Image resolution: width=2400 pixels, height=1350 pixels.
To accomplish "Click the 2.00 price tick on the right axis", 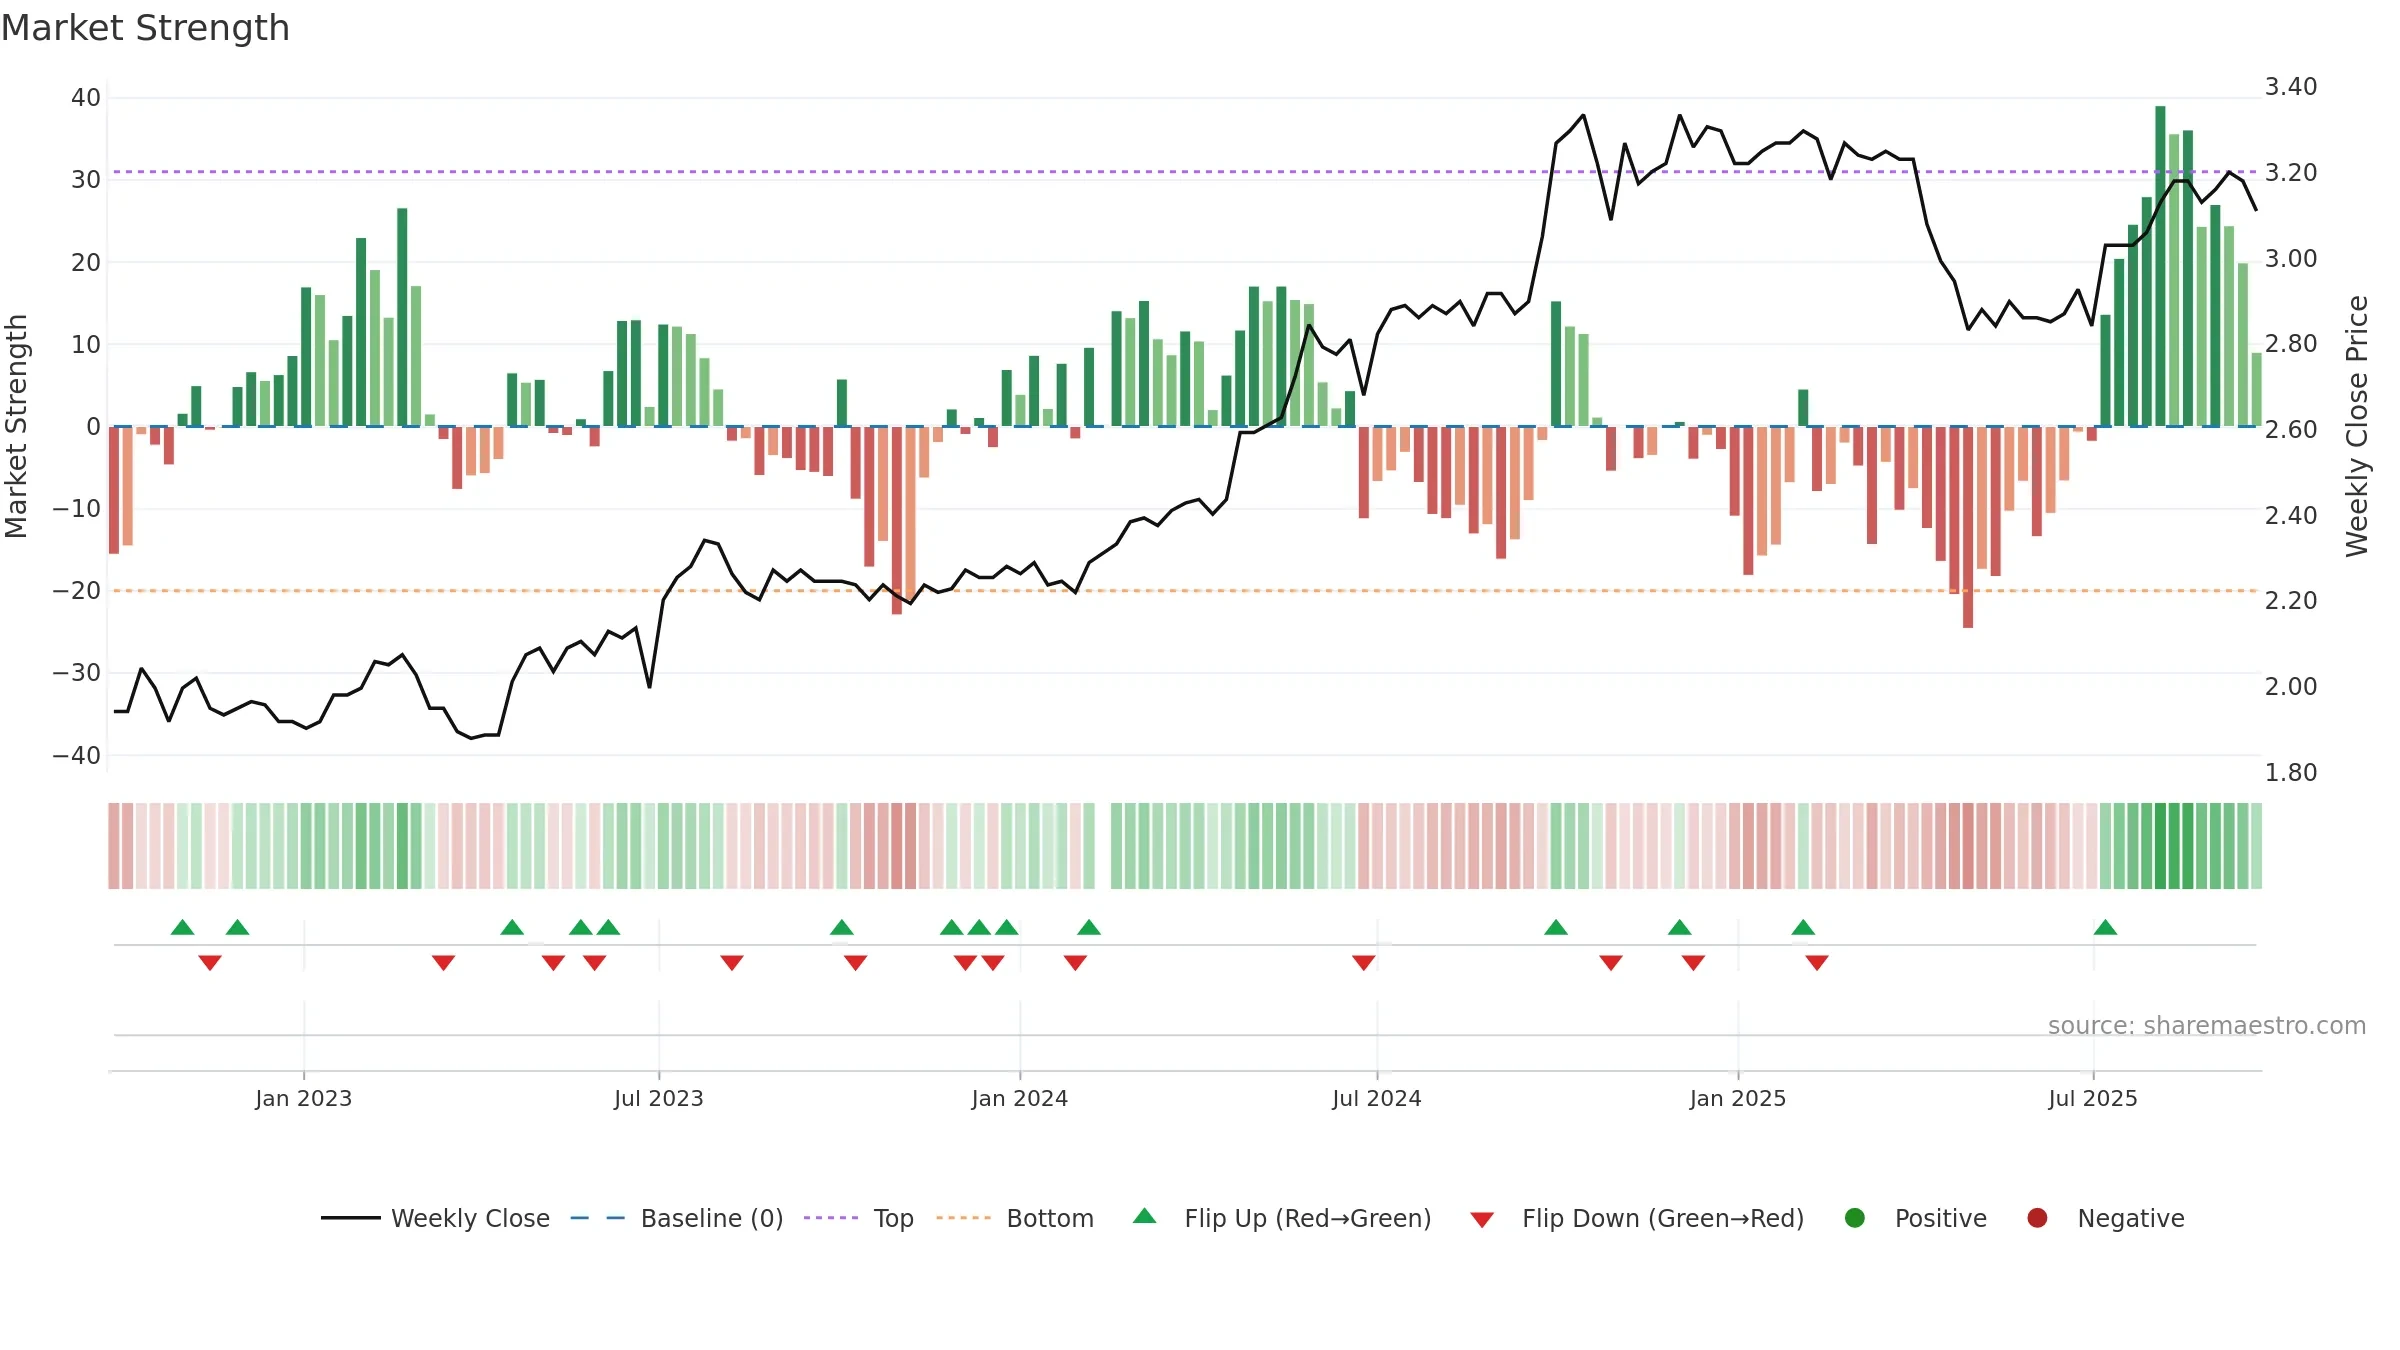I will point(2291,686).
